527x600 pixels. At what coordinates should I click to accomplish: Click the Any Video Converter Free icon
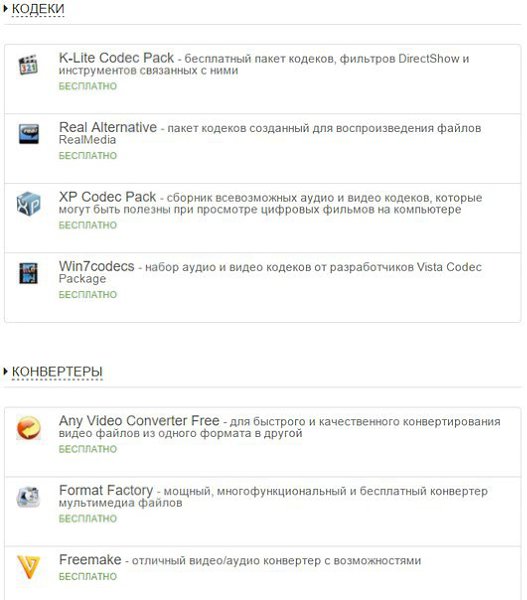(x=28, y=427)
